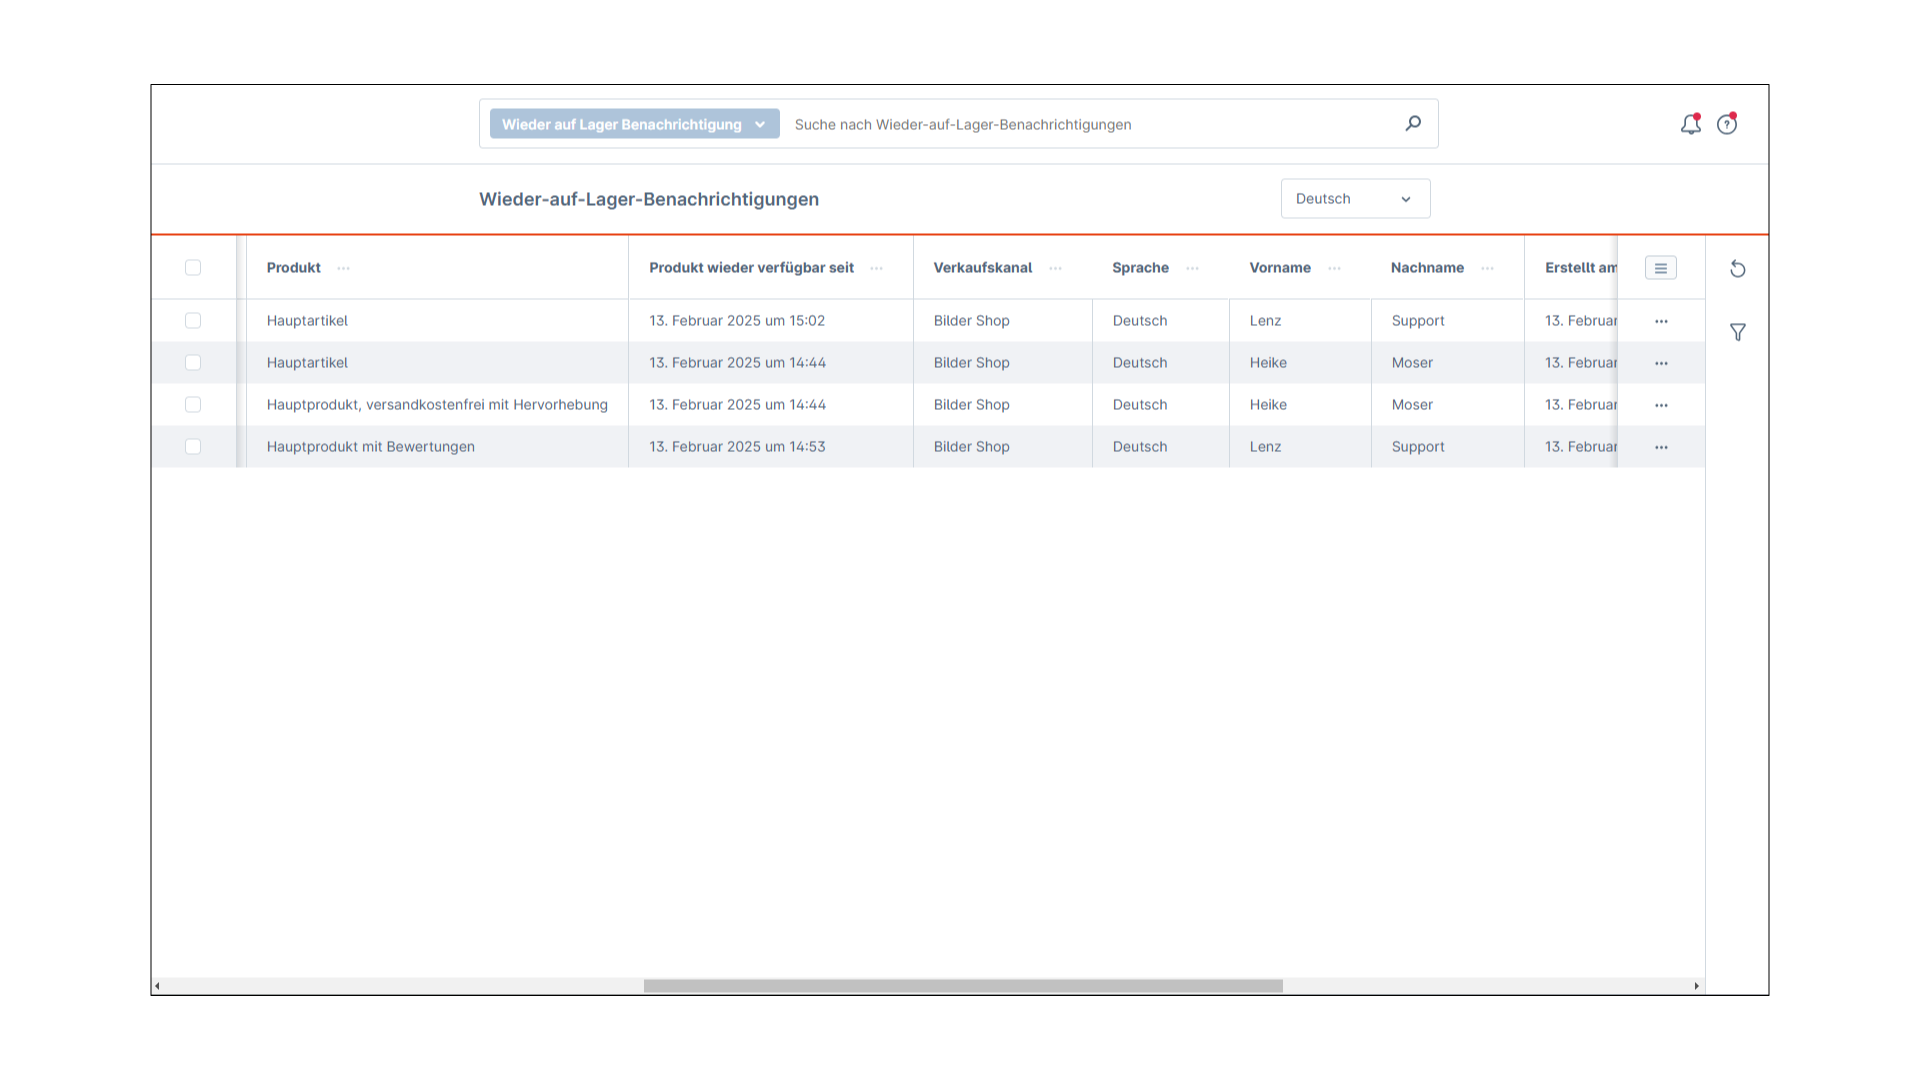Open grid column settings menu
Viewport: 1920px width, 1080px height.
(1661, 268)
